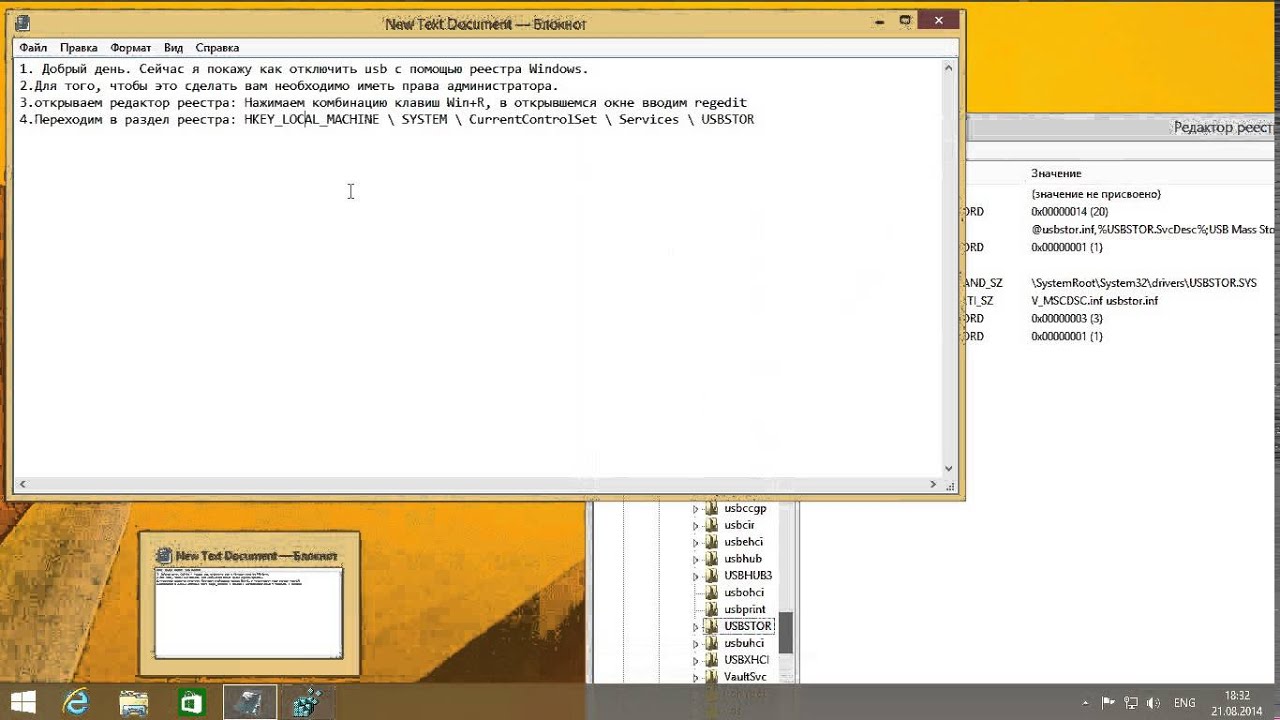Expand the usbcir registry key
The height and width of the screenshot is (720, 1280).
point(696,525)
